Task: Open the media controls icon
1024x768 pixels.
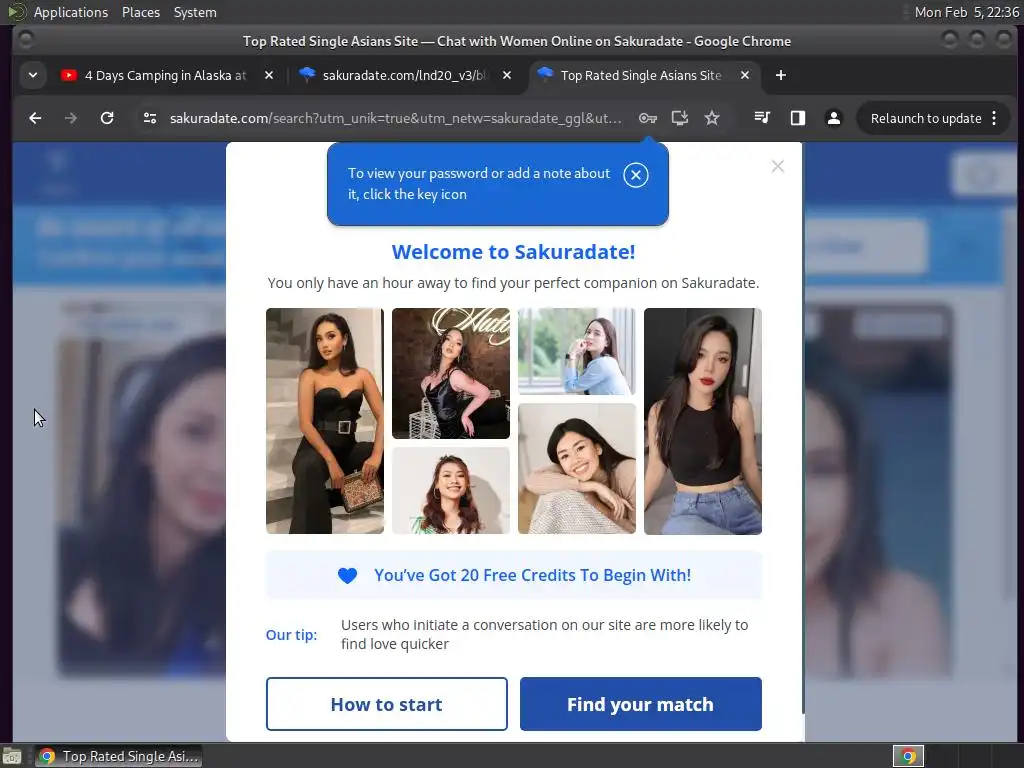Action: (x=762, y=118)
